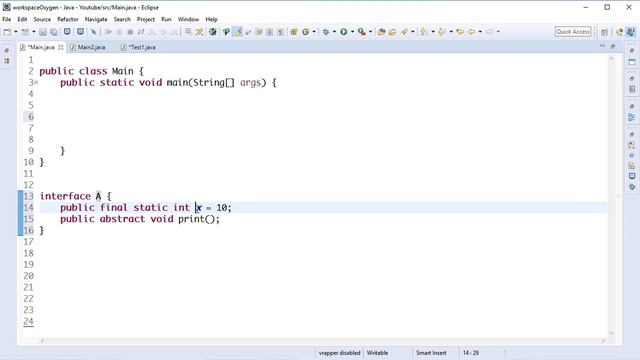Click the Save icon in toolbar
640x360 pixels.
[43, 32]
